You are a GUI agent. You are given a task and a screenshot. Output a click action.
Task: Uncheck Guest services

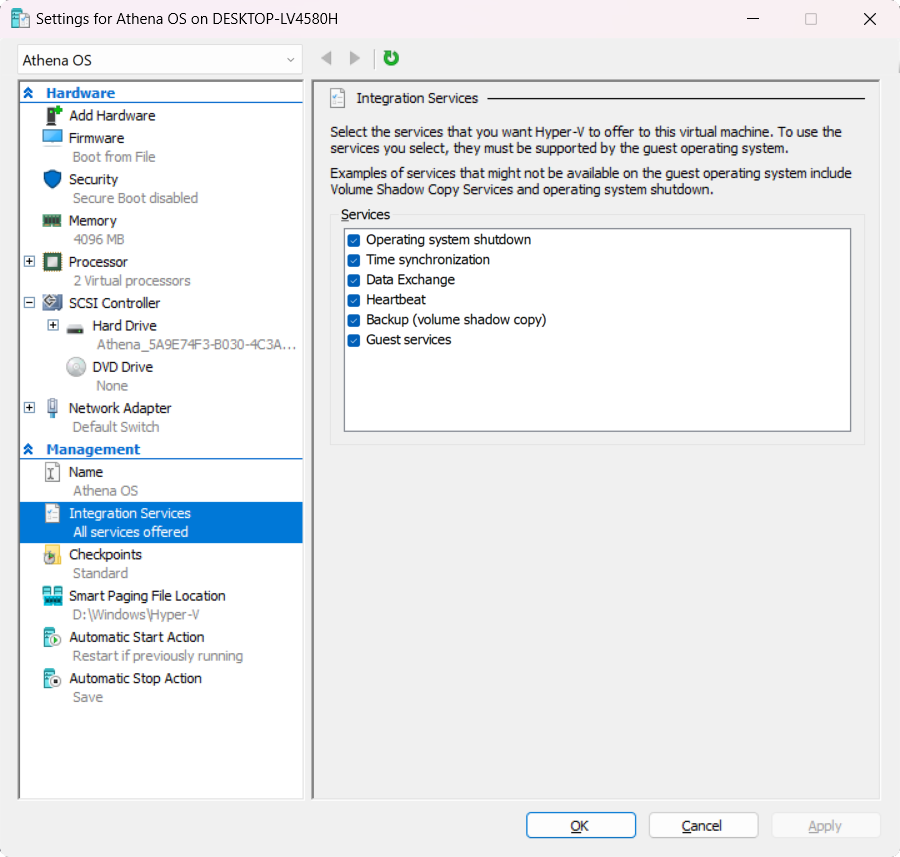pyautogui.click(x=353, y=339)
